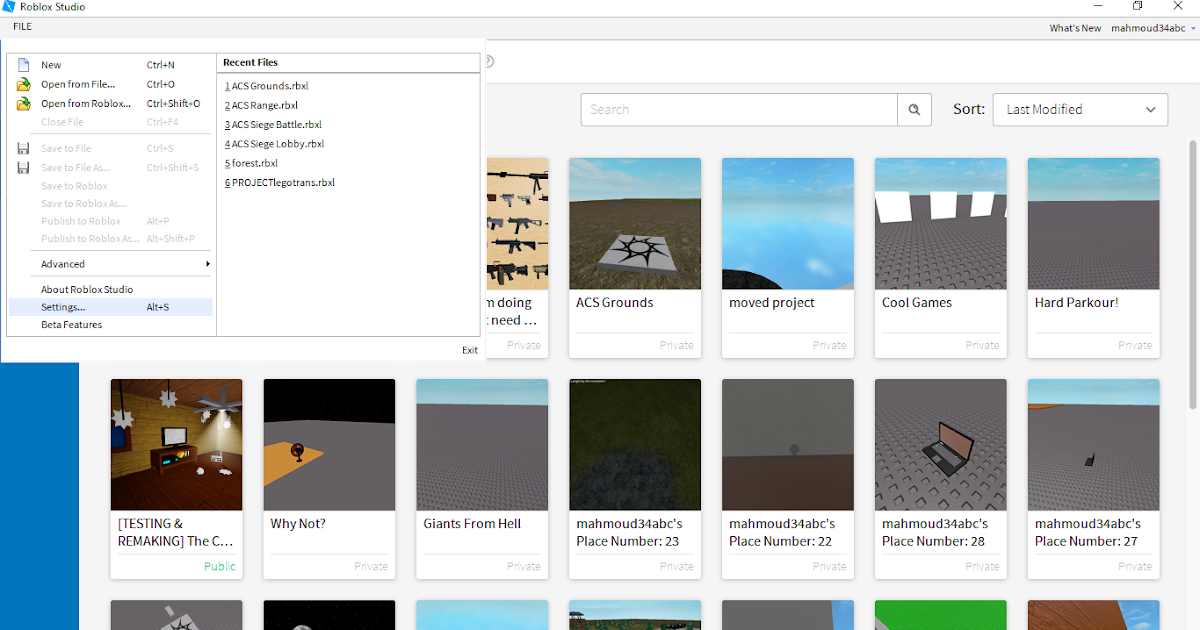Viewport: 1200px width, 630px height.
Task: Open the Last Modified sort dropdown
Action: click(1079, 109)
